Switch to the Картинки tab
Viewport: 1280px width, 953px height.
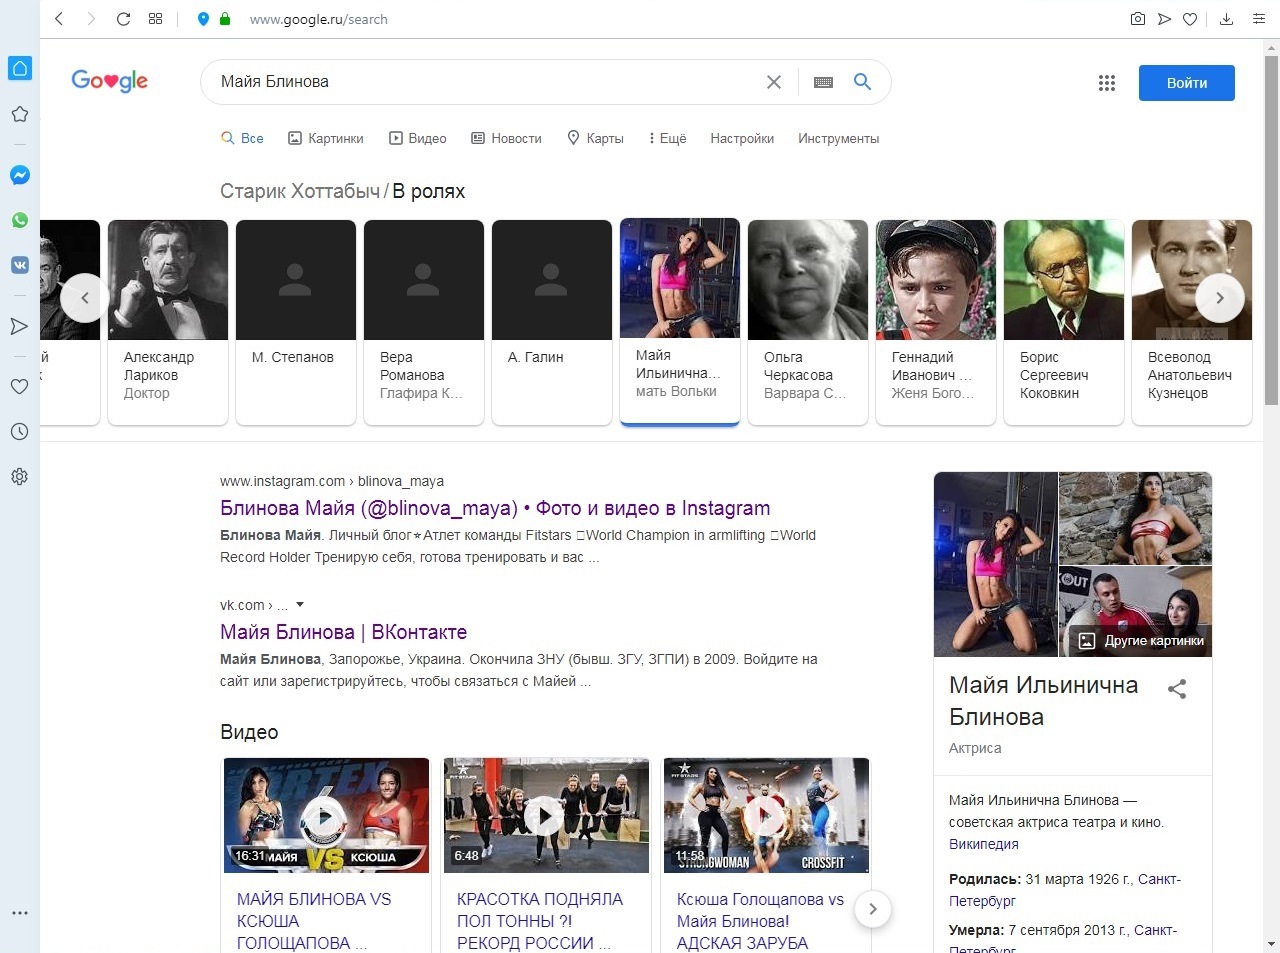tap(326, 138)
